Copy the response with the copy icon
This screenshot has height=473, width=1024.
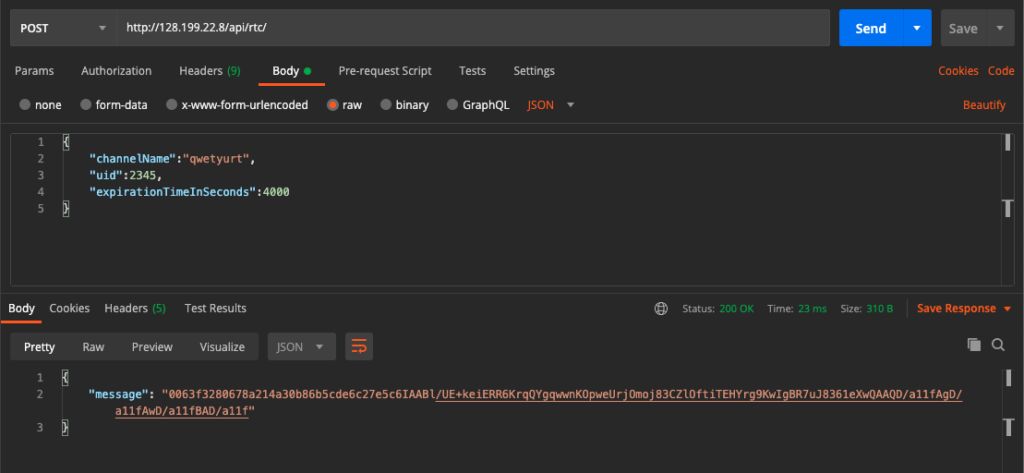tap(974, 345)
